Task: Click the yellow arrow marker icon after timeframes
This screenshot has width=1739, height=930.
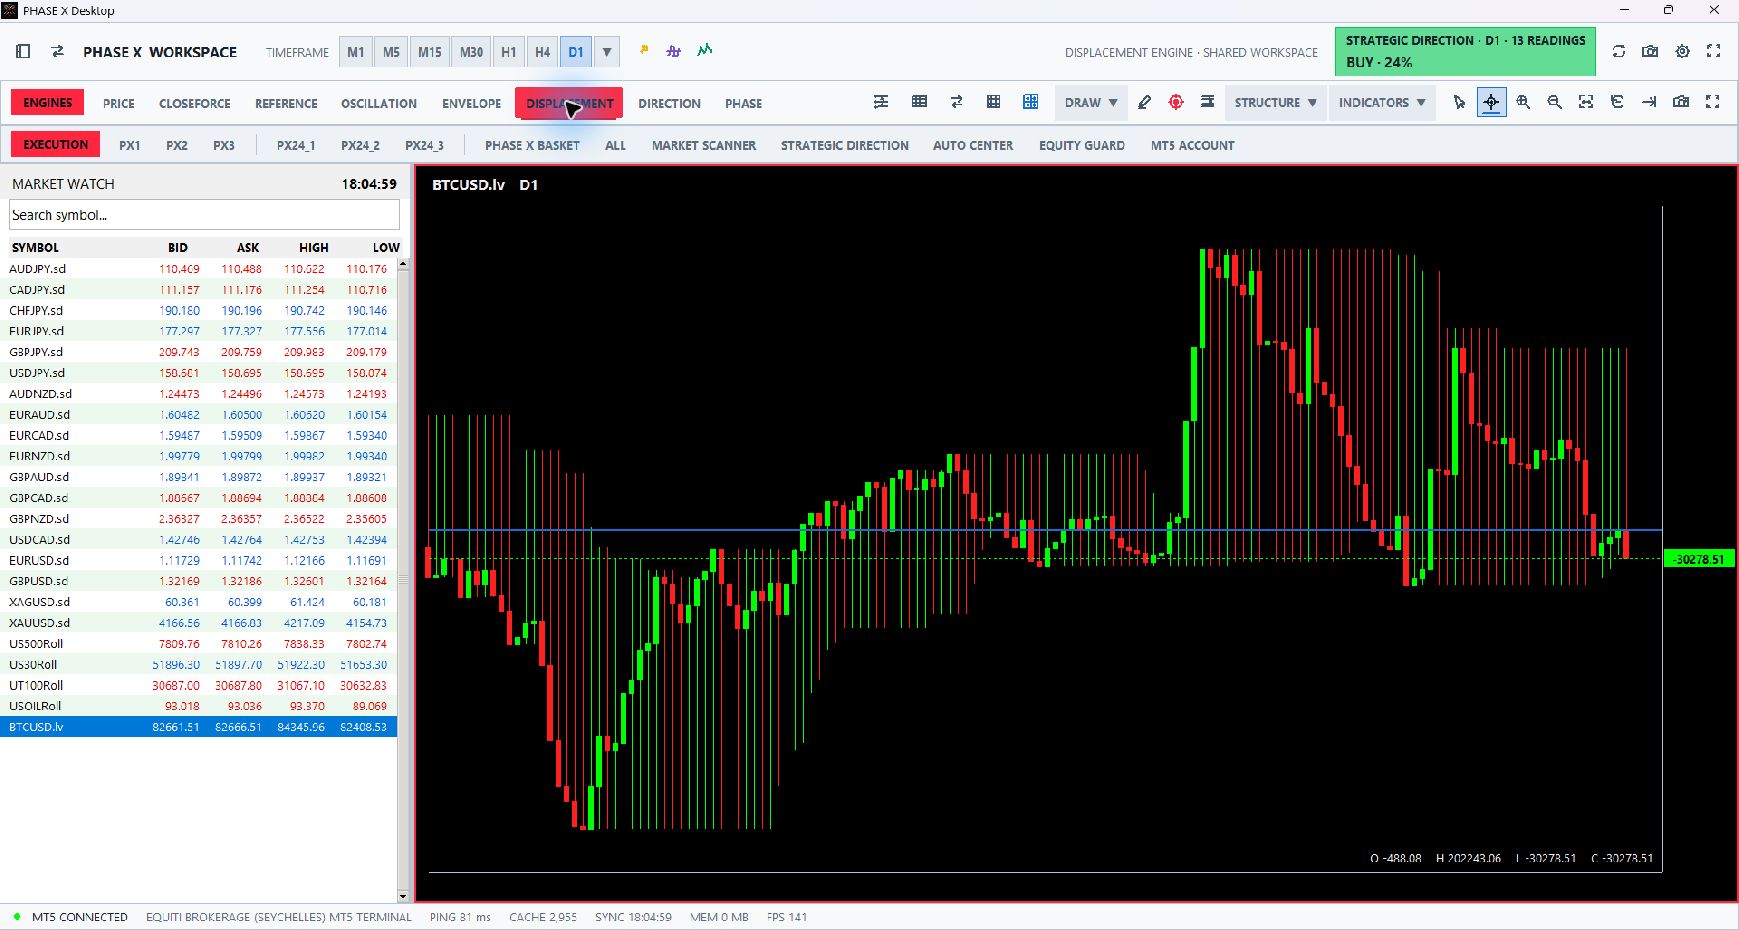Action: coord(644,50)
